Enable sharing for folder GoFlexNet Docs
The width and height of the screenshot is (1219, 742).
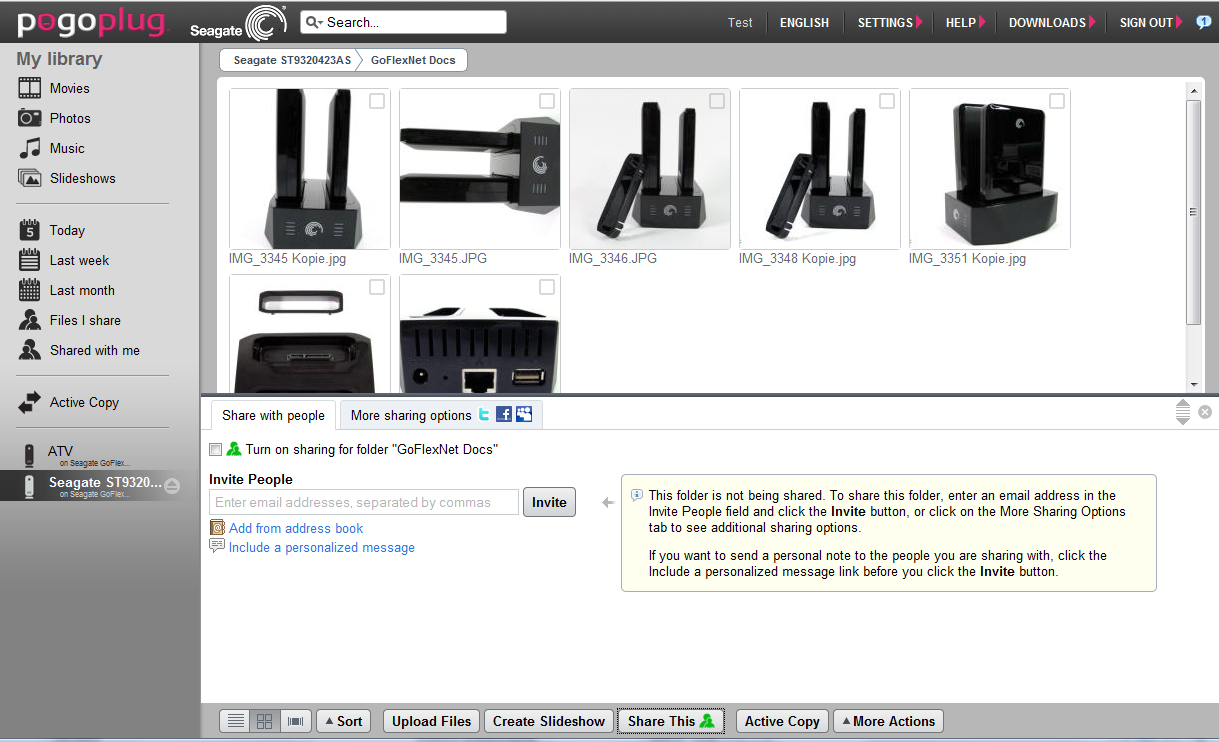(x=216, y=450)
